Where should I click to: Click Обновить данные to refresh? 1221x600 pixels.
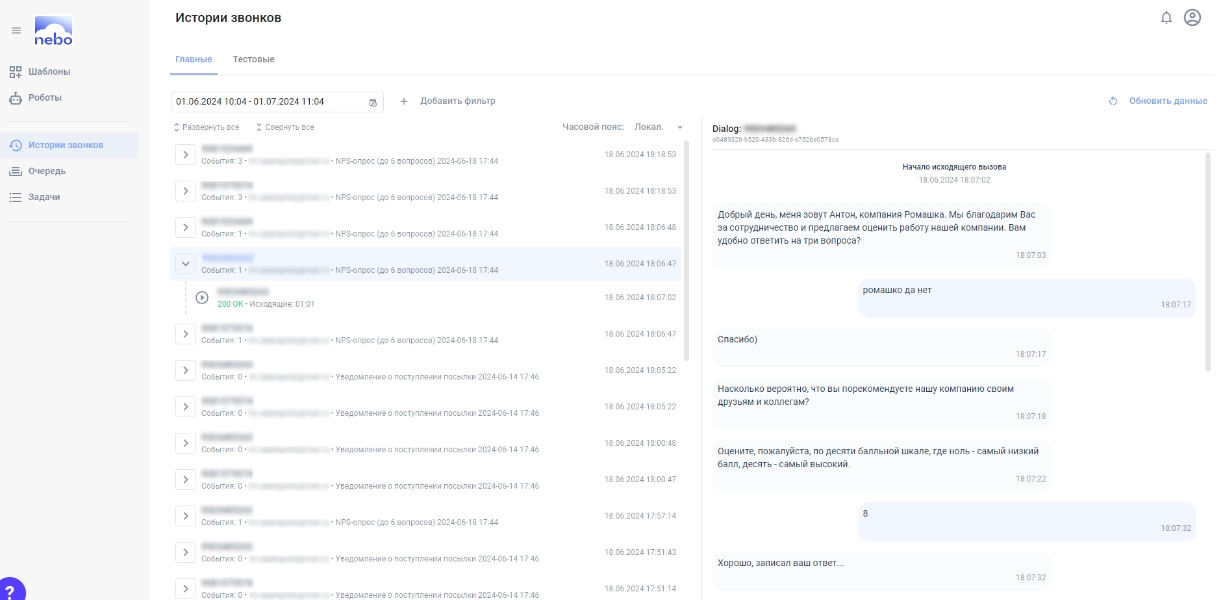click(x=1158, y=101)
